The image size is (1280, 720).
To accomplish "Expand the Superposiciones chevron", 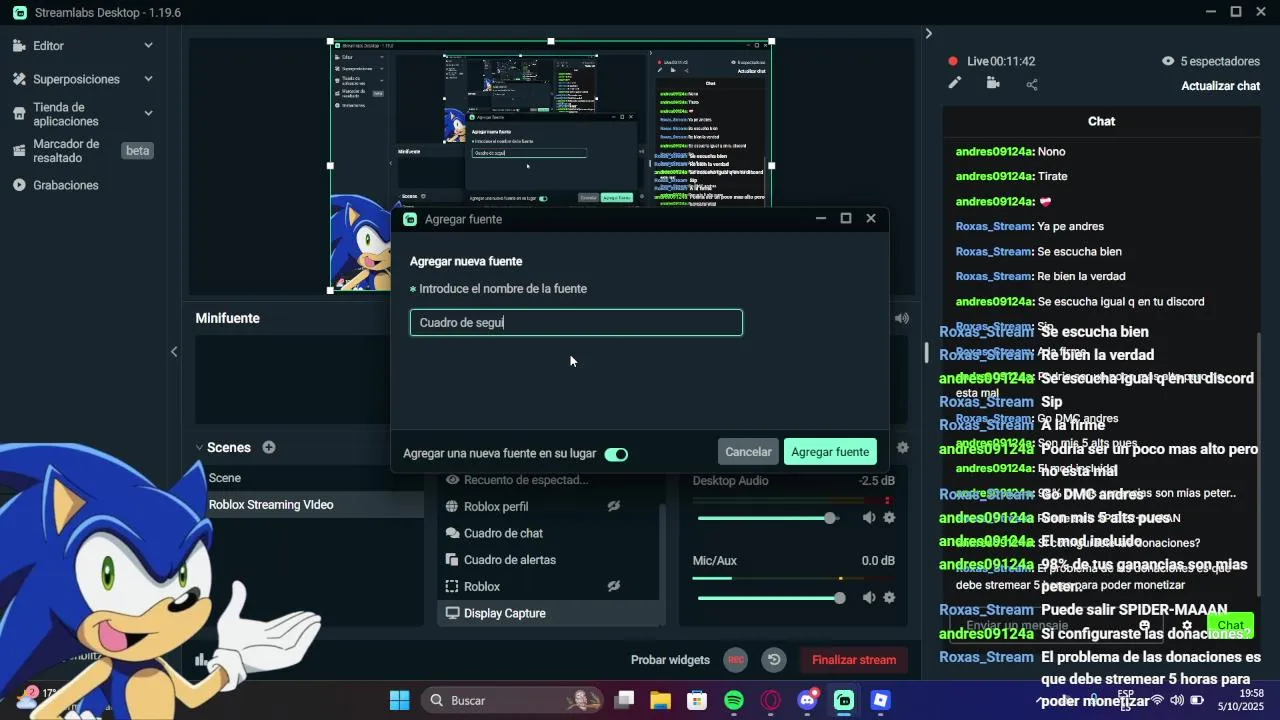I will pyautogui.click(x=148, y=79).
